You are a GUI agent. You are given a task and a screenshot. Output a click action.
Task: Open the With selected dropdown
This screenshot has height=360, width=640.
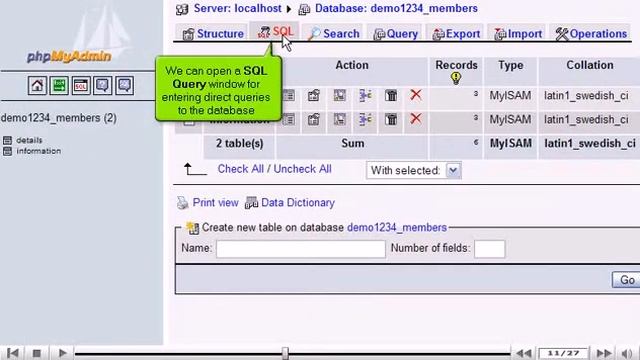[x=414, y=170]
